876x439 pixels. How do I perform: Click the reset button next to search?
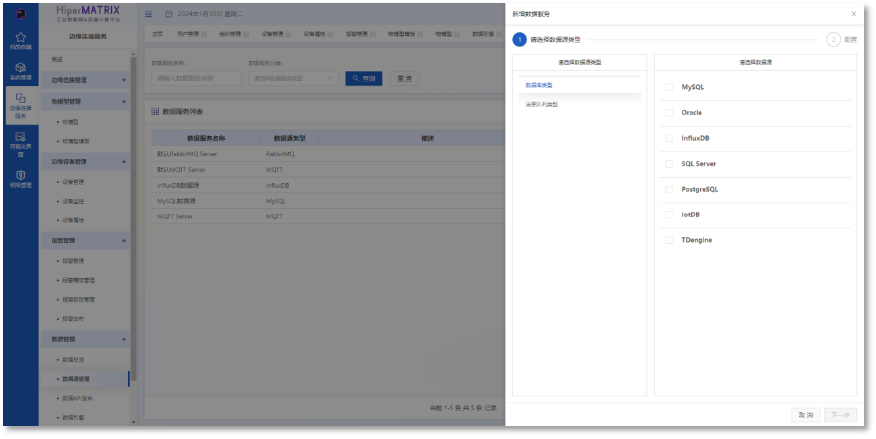click(404, 79)
